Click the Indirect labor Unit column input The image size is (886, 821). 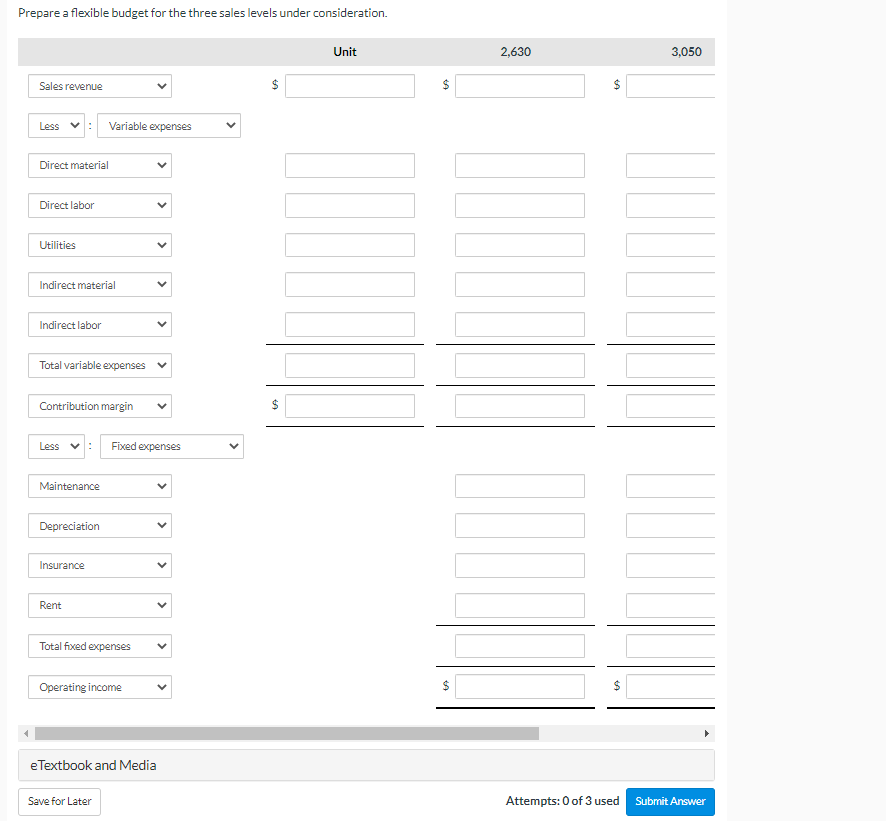pyautogui.click(x=350, y=325)
